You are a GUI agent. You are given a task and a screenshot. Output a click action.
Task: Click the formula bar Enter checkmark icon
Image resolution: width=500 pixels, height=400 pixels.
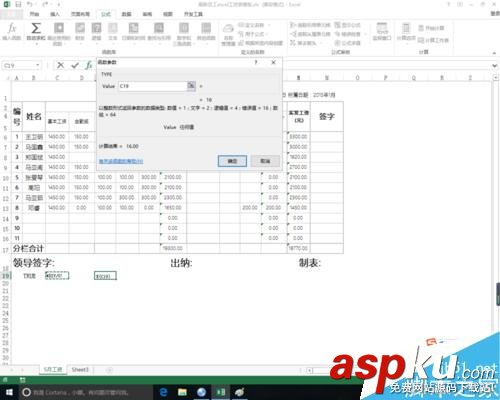point(75,65)
